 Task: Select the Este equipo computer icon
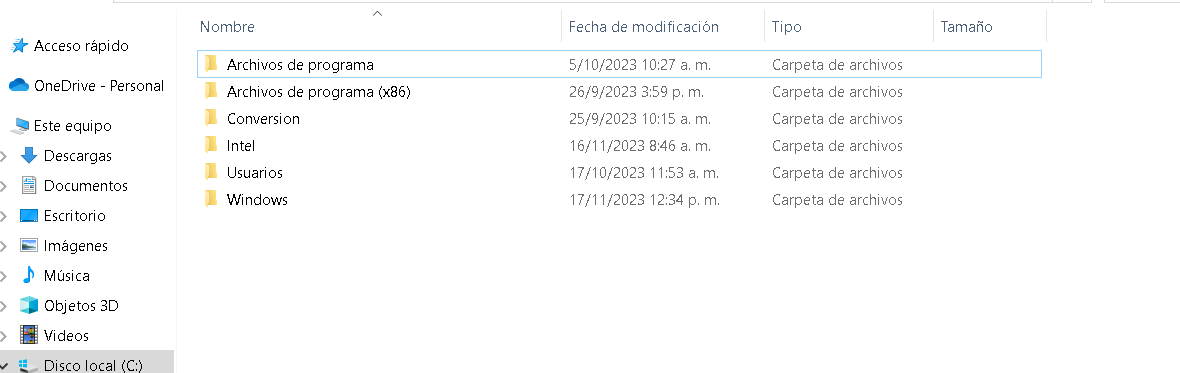click(22, 126)
